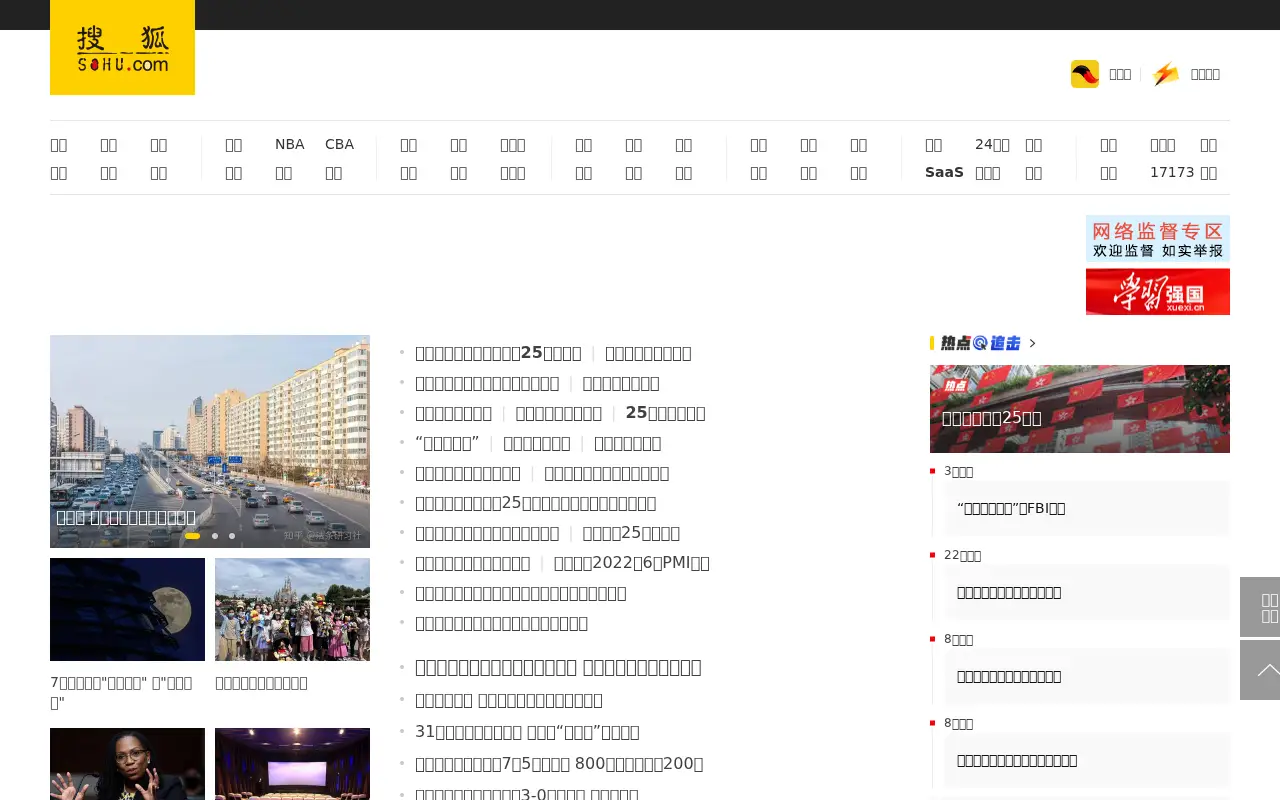Open the headline containing 3-0
Screen dimensions: 1280x800
coord(527,793)
